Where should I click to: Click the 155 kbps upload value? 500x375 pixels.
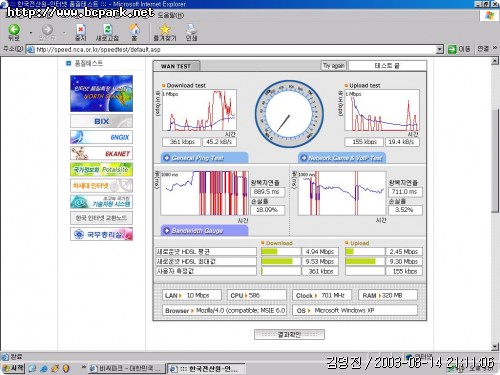tap(364, 142)
